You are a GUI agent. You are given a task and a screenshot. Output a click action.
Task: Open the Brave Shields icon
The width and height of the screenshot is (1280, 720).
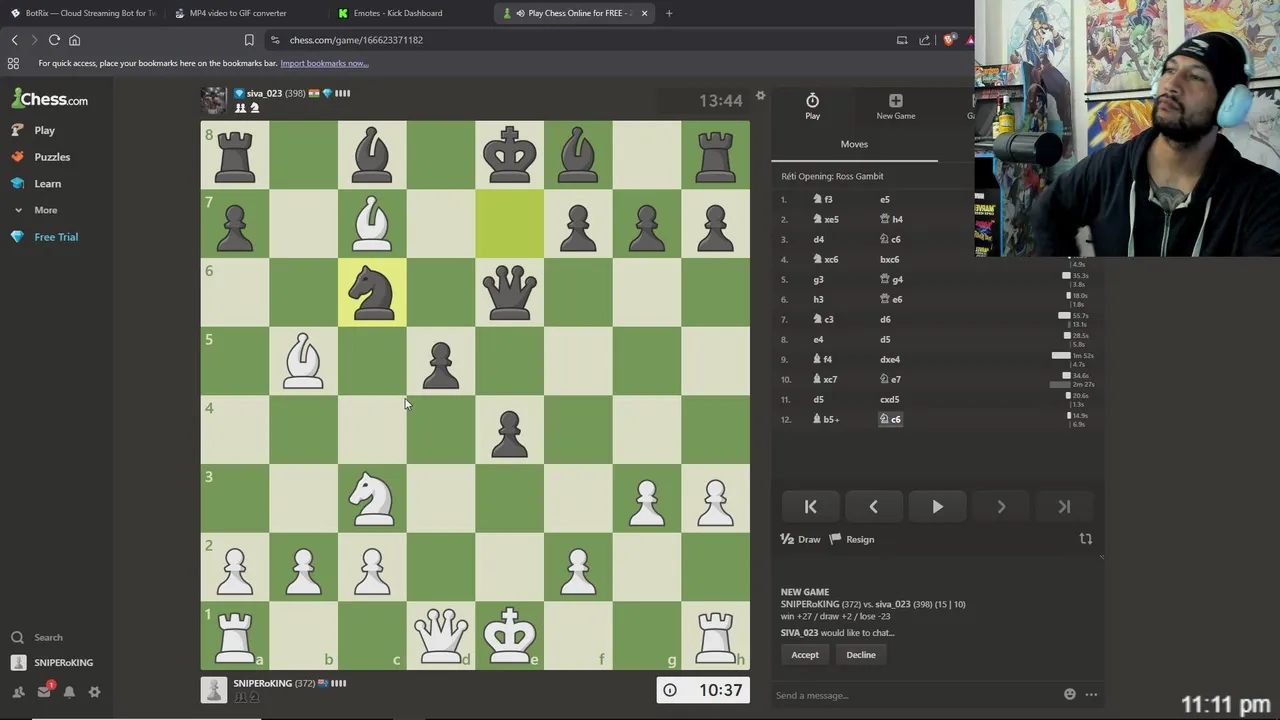pos(948,40)
